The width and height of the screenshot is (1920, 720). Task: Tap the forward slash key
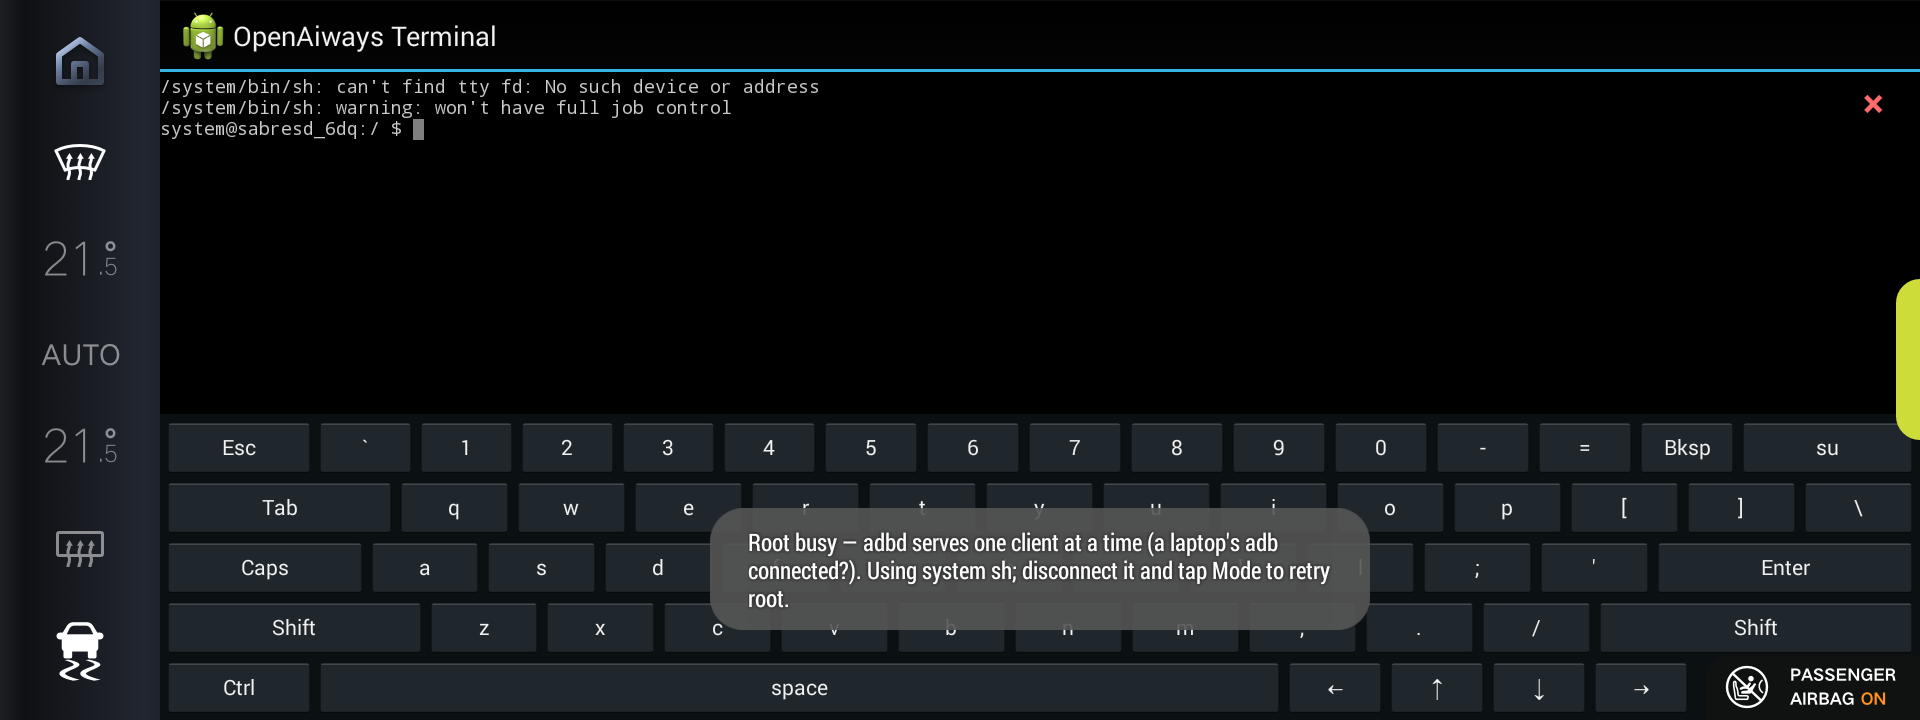(x=1536, y=628)
